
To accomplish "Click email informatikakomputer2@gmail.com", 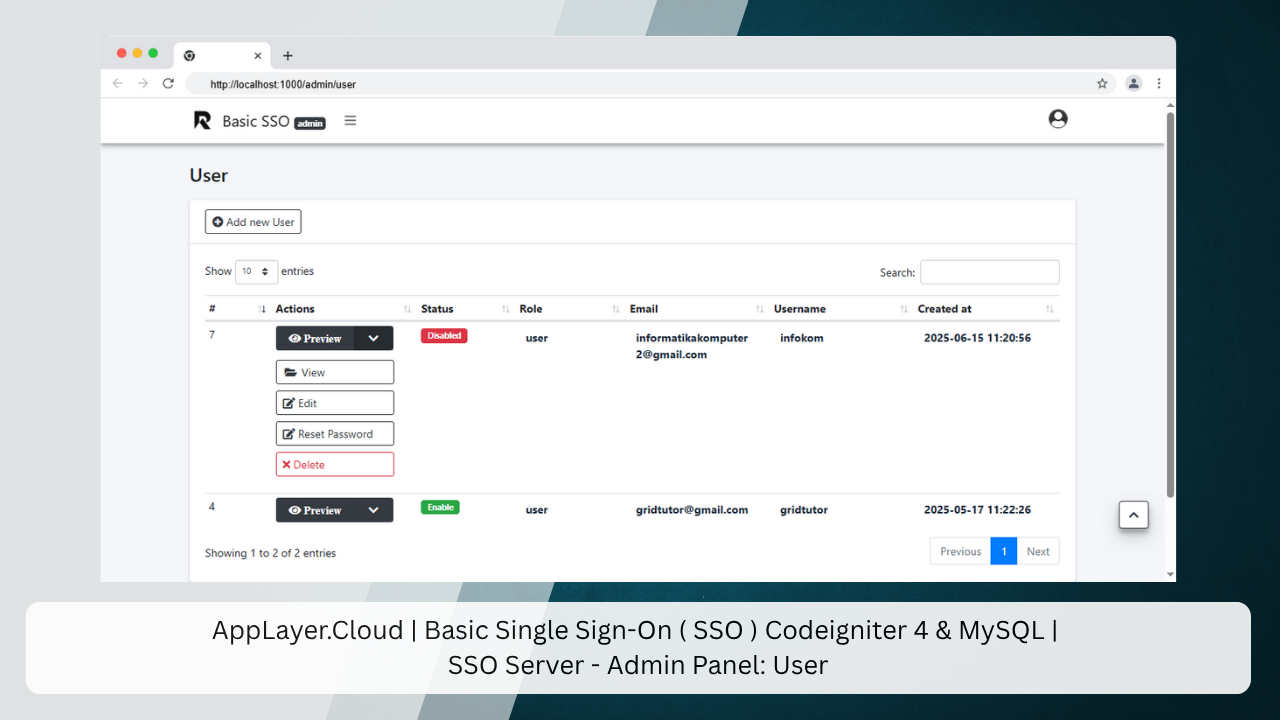I will 692,346.
